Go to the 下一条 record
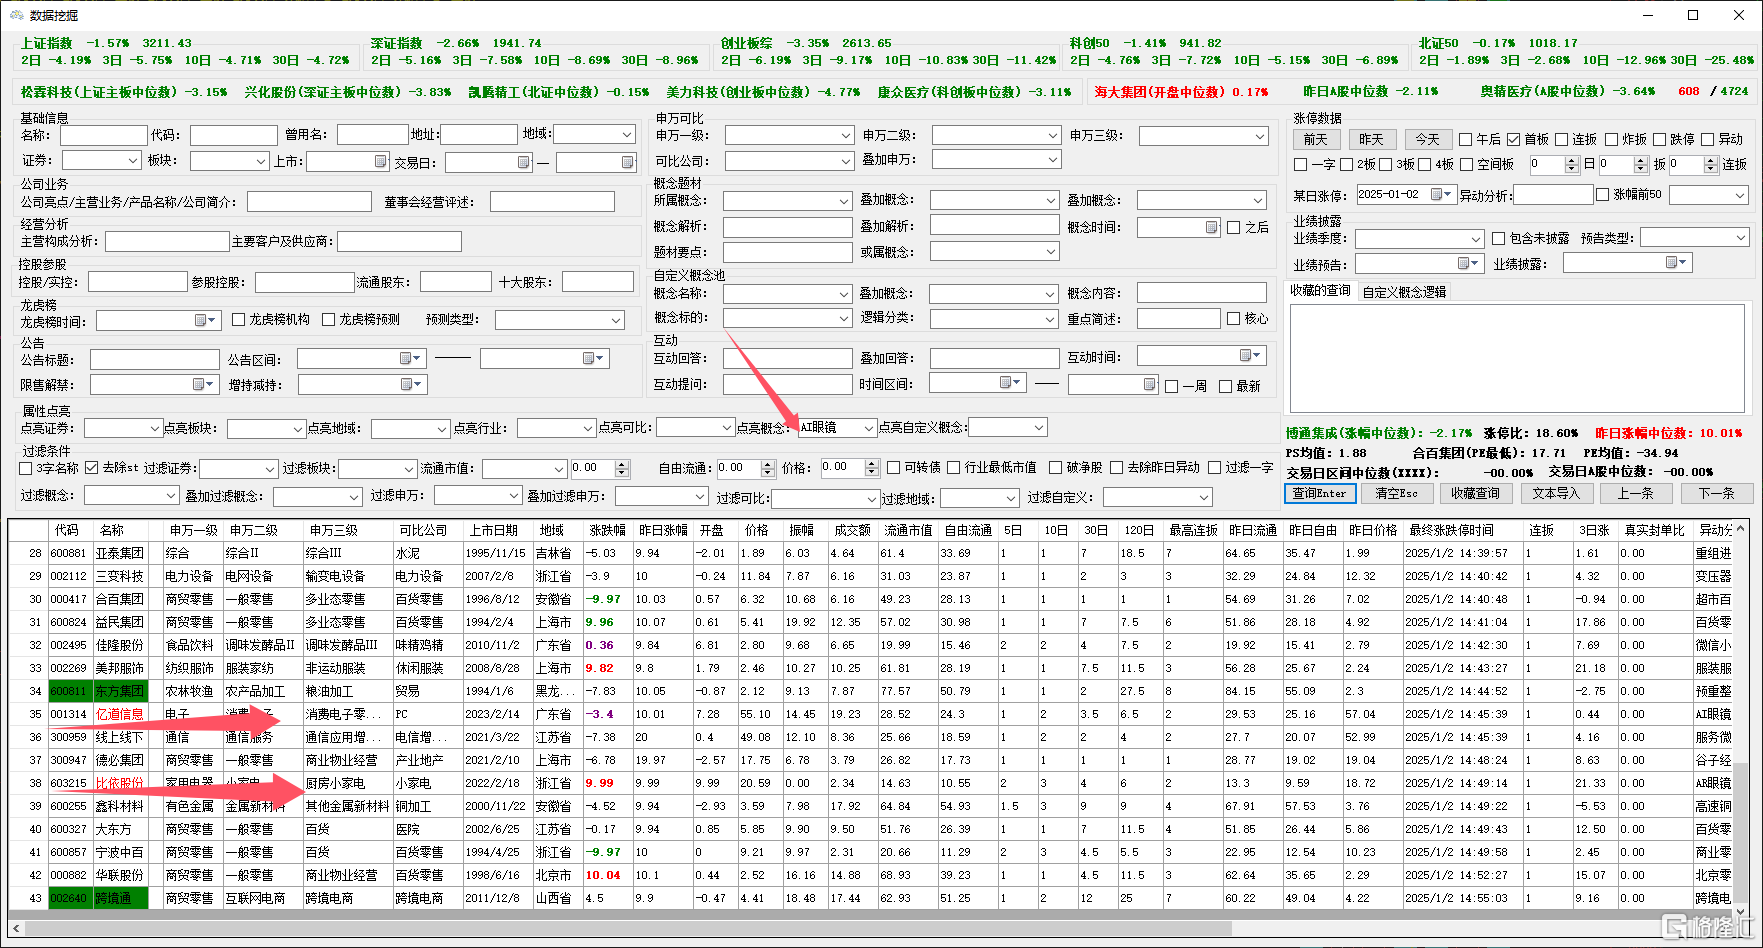The image size is (1763, 948). tap(1716, 493)
